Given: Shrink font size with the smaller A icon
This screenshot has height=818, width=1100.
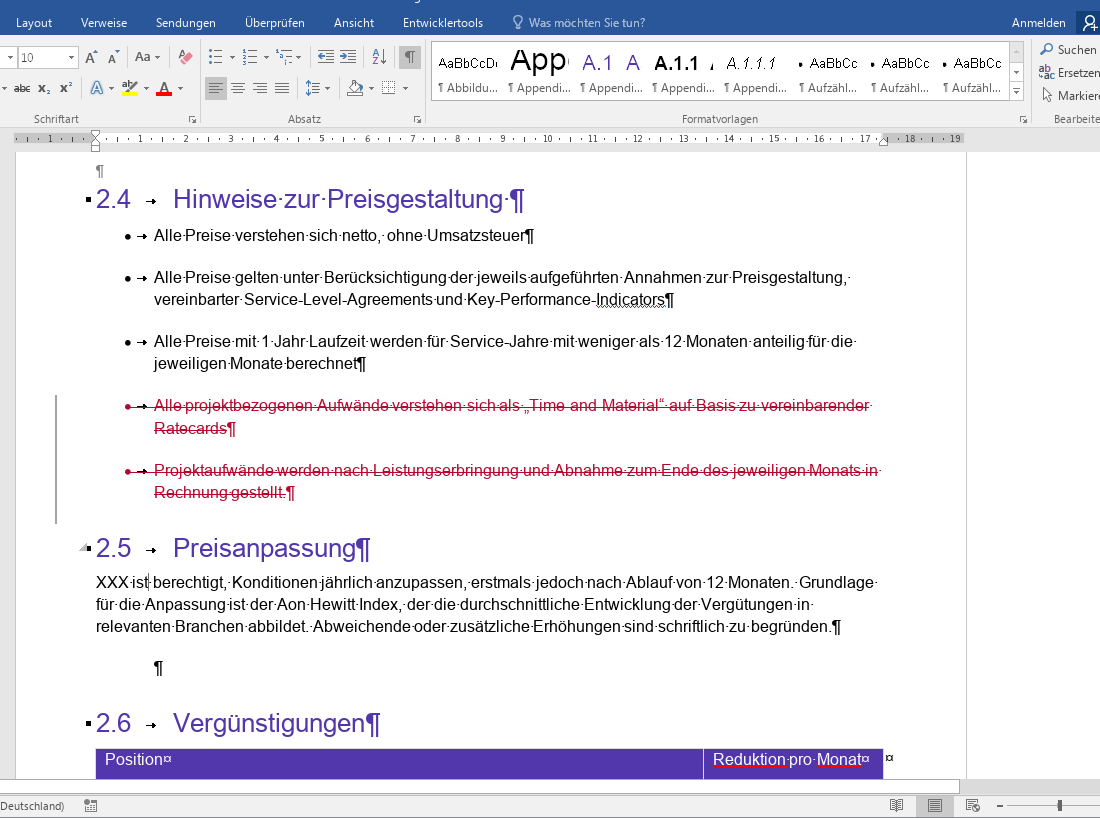Looking at the screenshot, I should [113, 58].
